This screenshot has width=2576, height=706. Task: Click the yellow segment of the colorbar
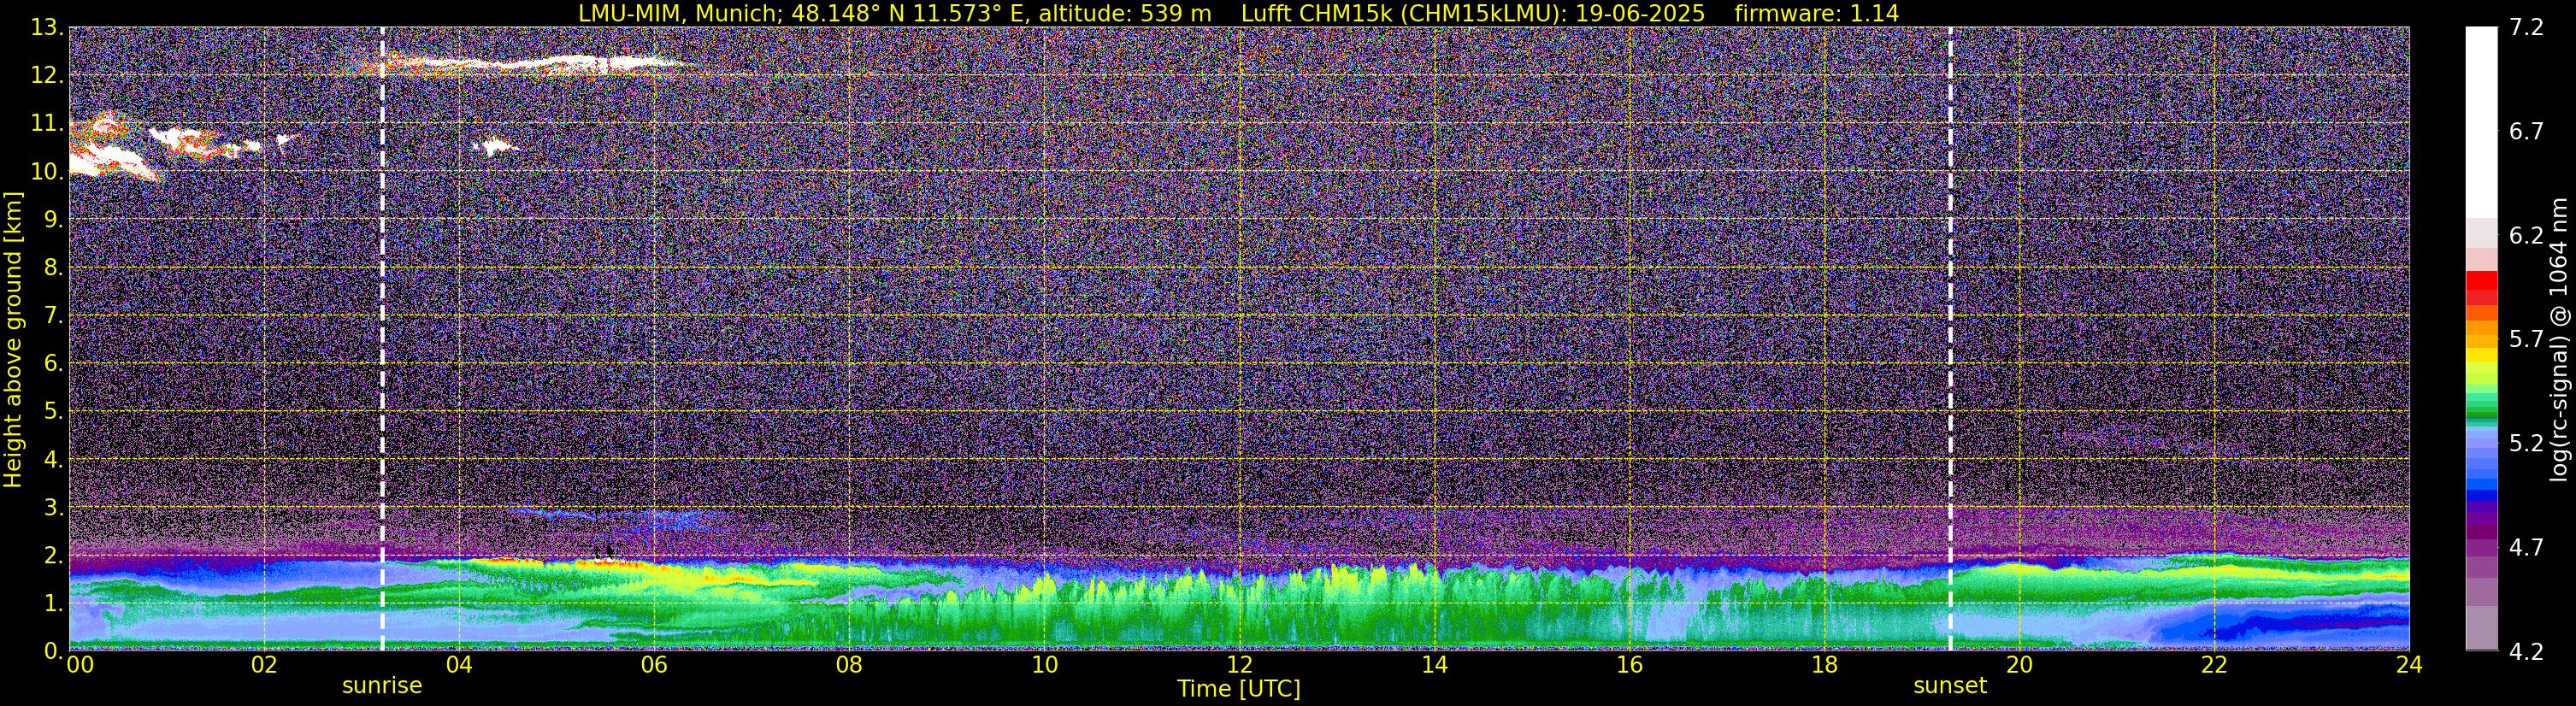click(x=2481, y=354)
